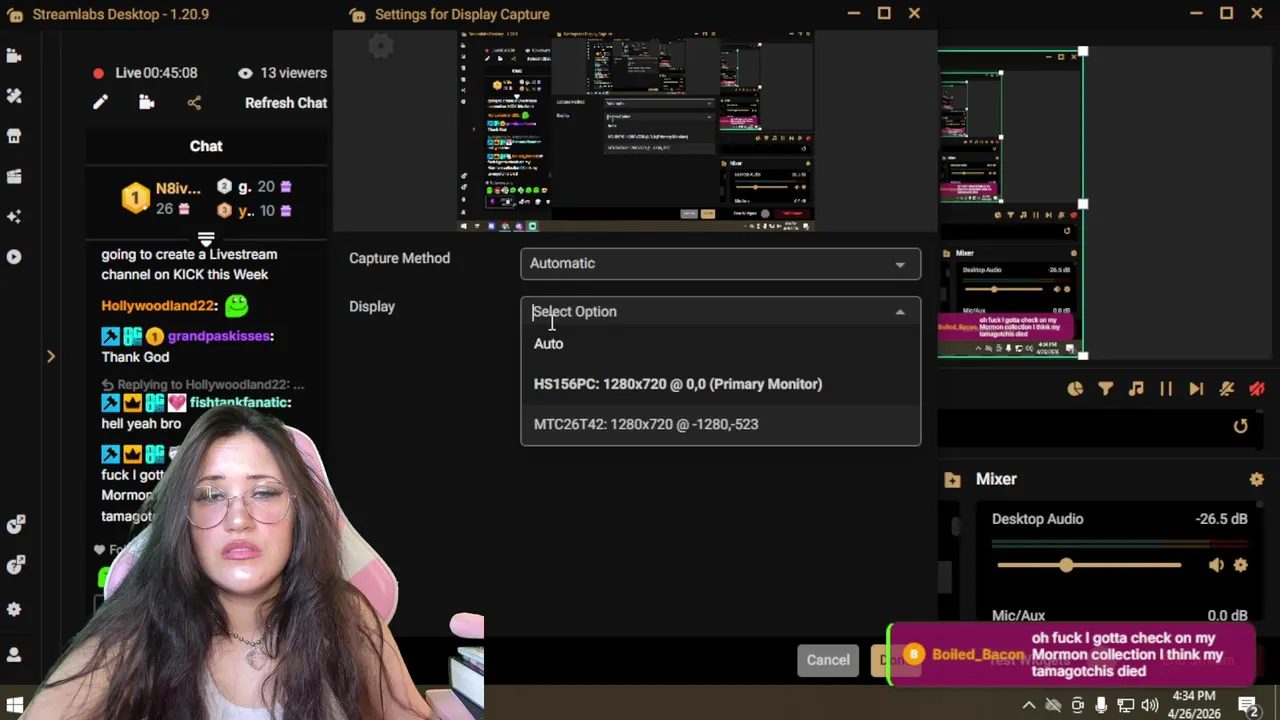The height and width of the screenshot is (720, 1280).
Task: Open the Editor from the left sidebar
Action: pyautogui.click(x=14, y=56)
